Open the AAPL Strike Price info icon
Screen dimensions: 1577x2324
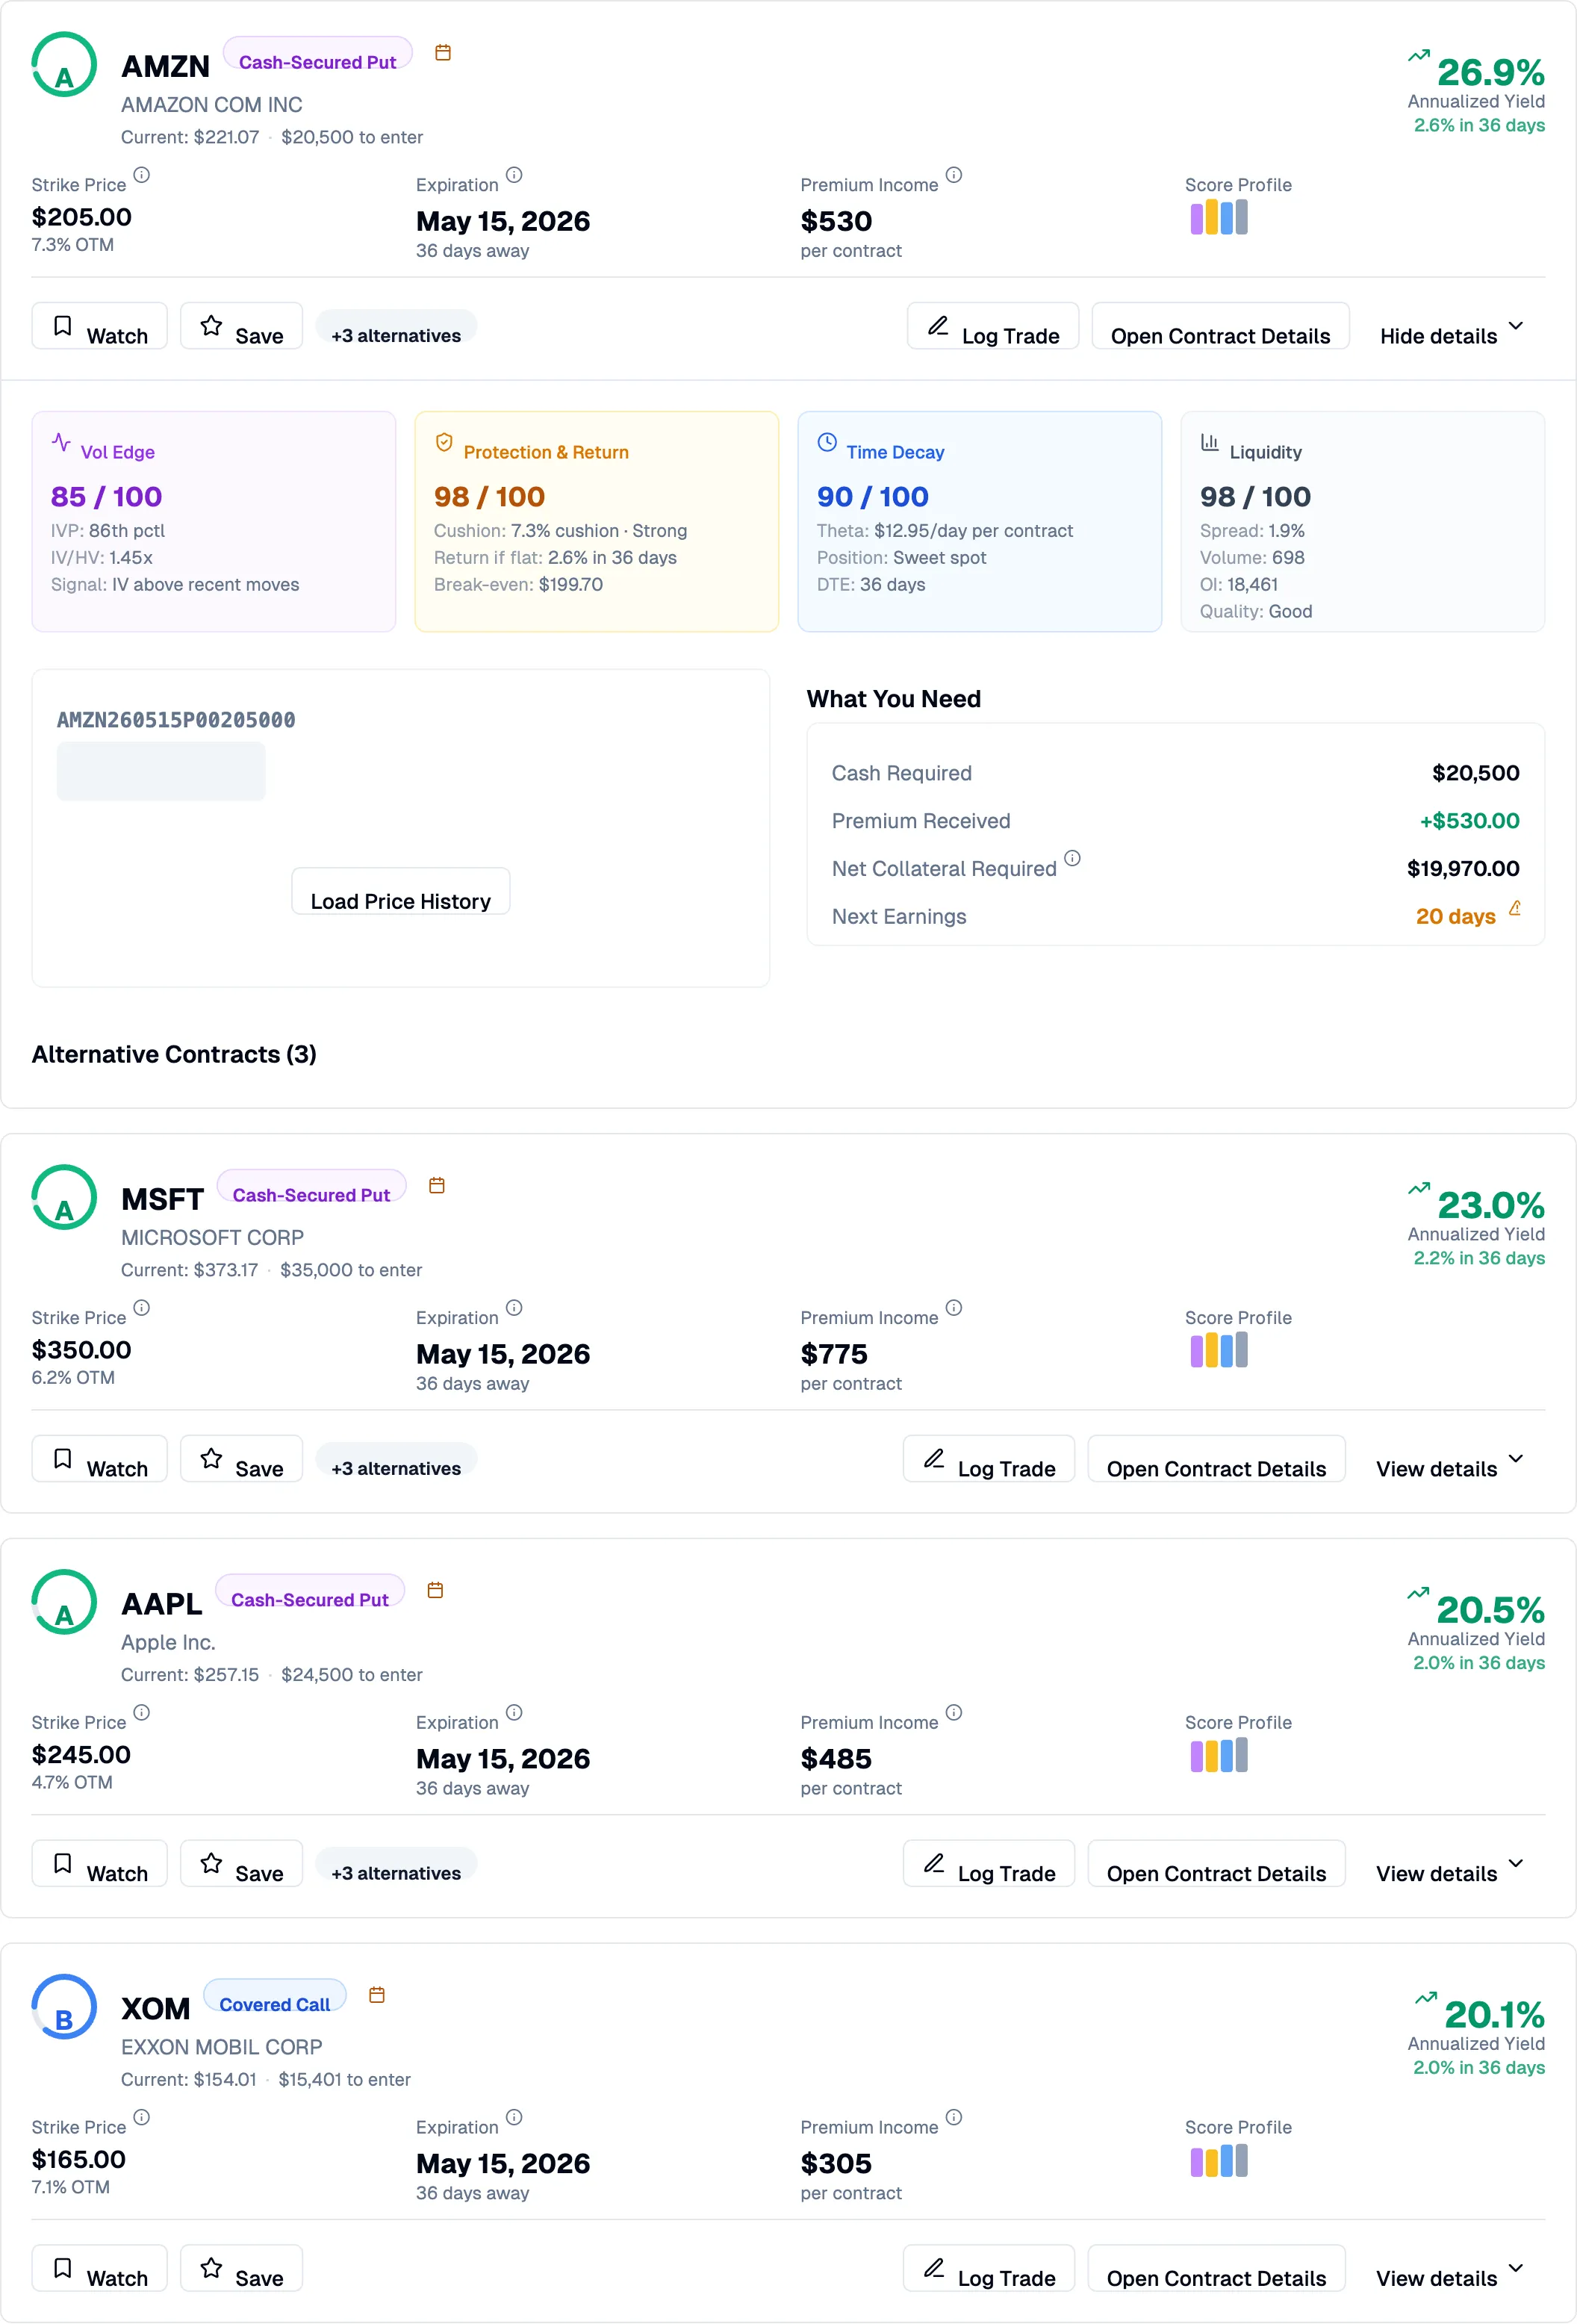142,1713
